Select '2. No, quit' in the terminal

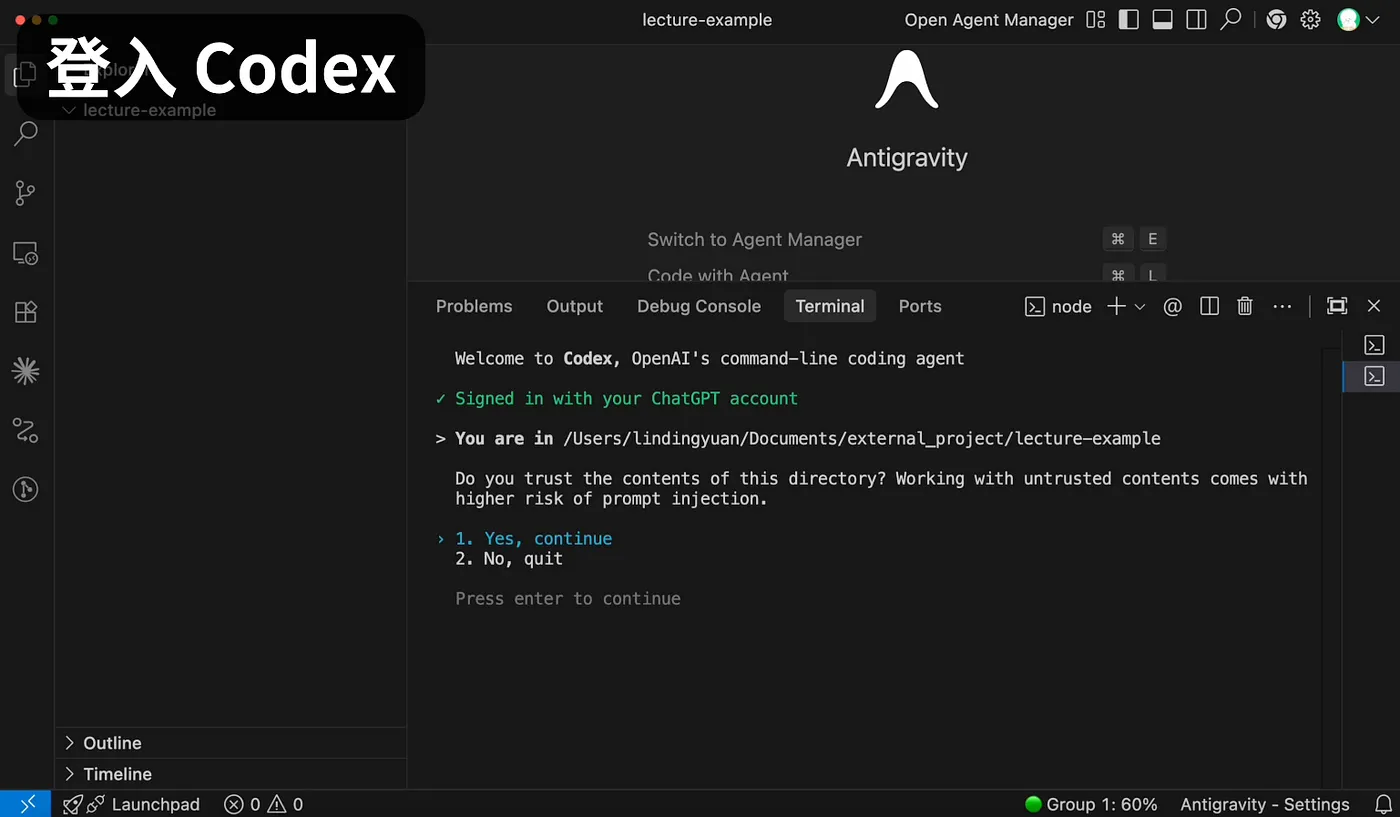pos(509,558)
